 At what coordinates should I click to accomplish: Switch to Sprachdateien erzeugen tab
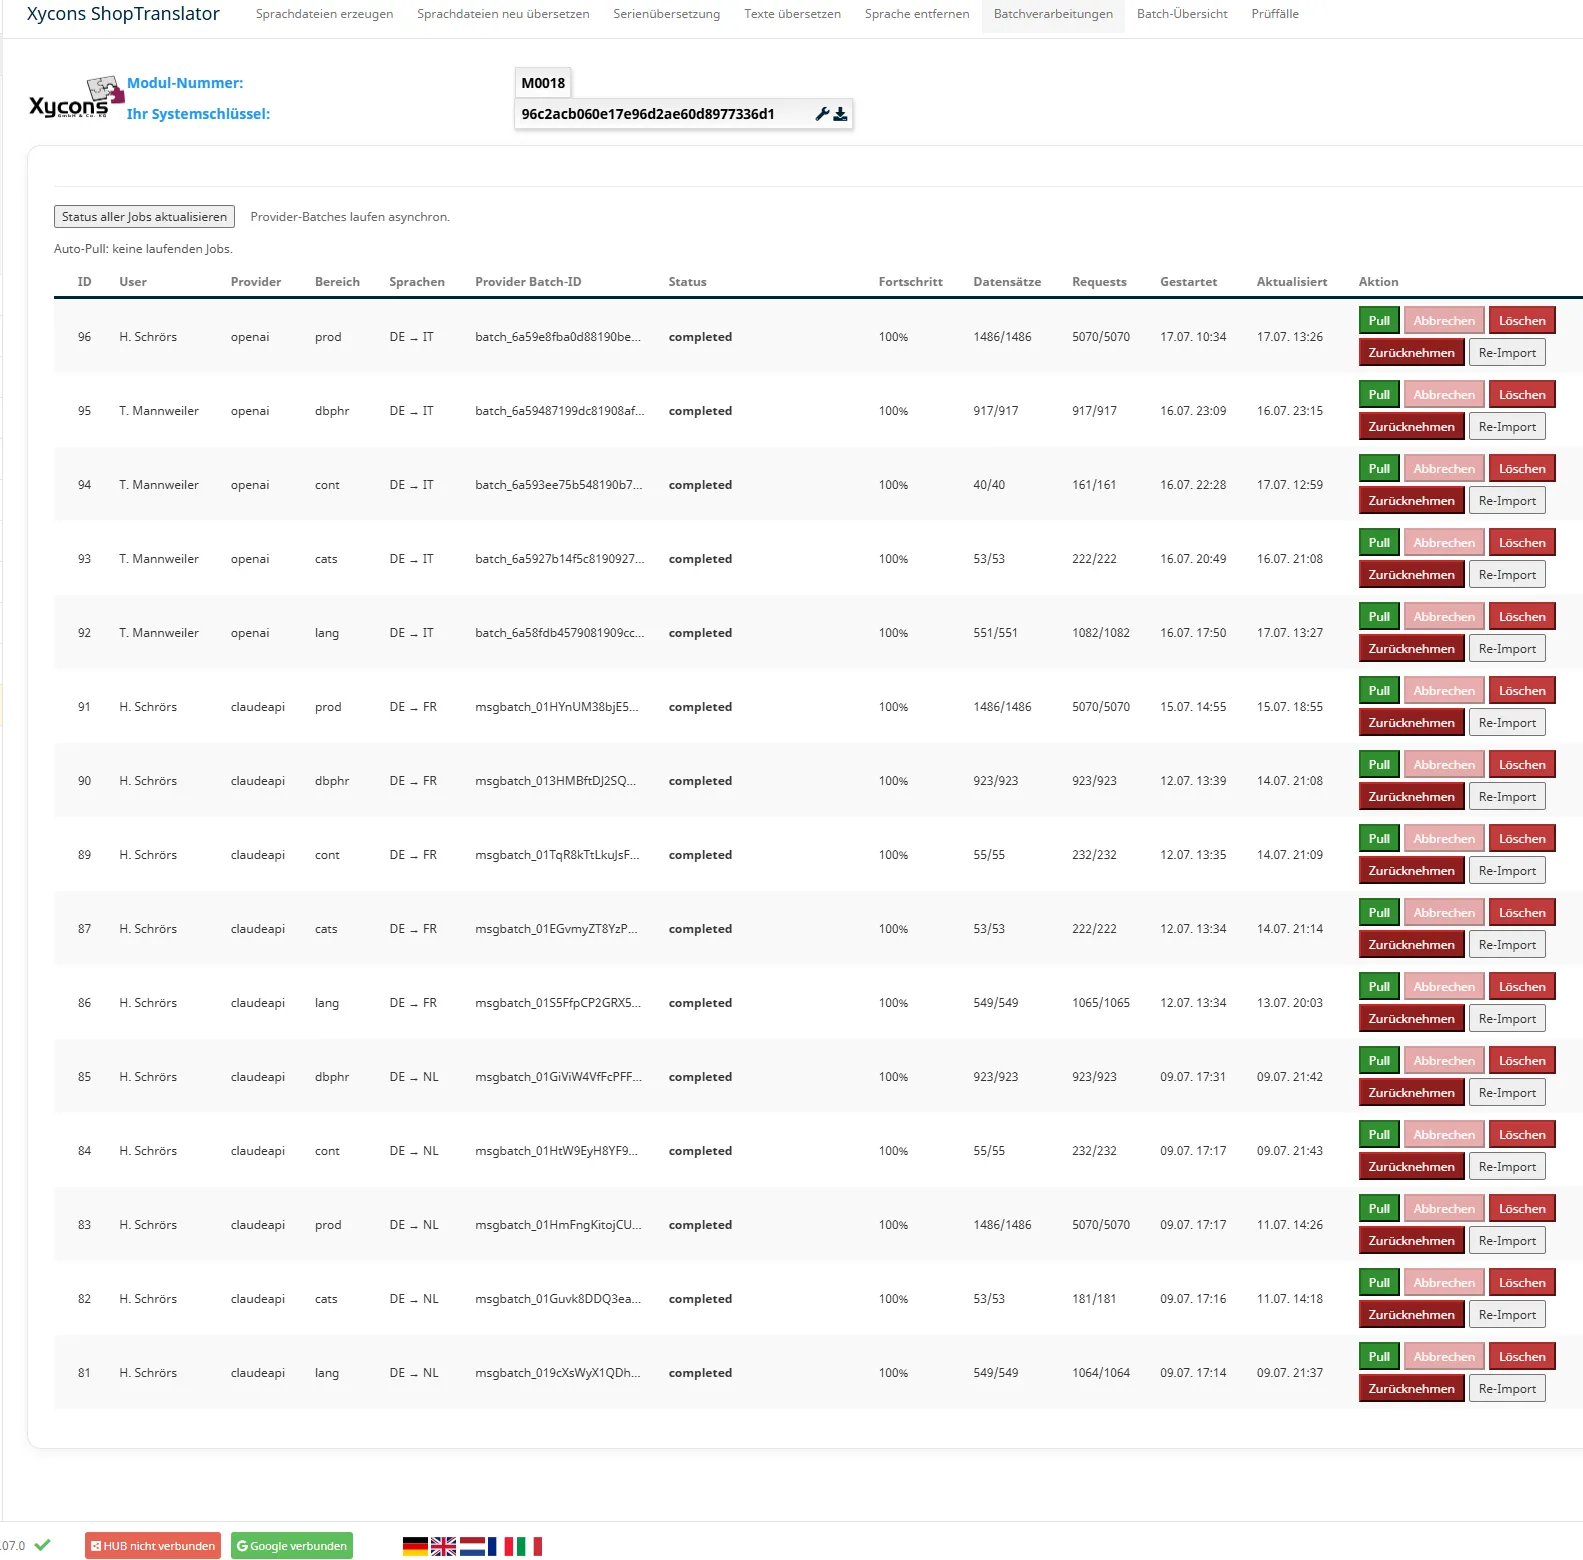point(324,14)
